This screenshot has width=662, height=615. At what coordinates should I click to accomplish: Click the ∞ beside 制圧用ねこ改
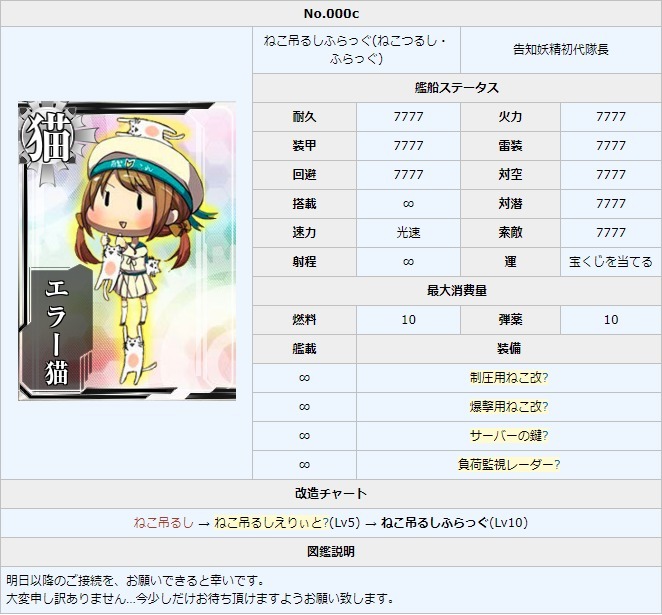click(x=304, y=378)
